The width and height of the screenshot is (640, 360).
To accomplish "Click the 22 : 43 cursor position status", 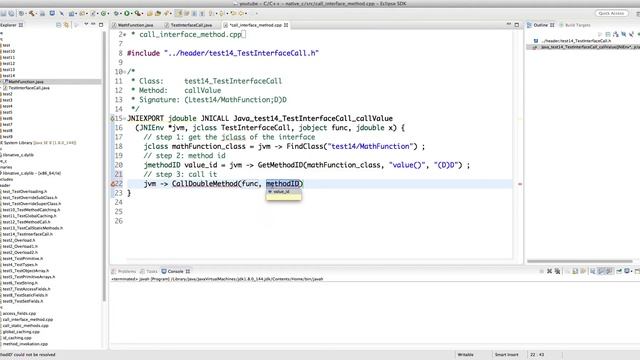I will pyautogui.click(x=537, y=355).
